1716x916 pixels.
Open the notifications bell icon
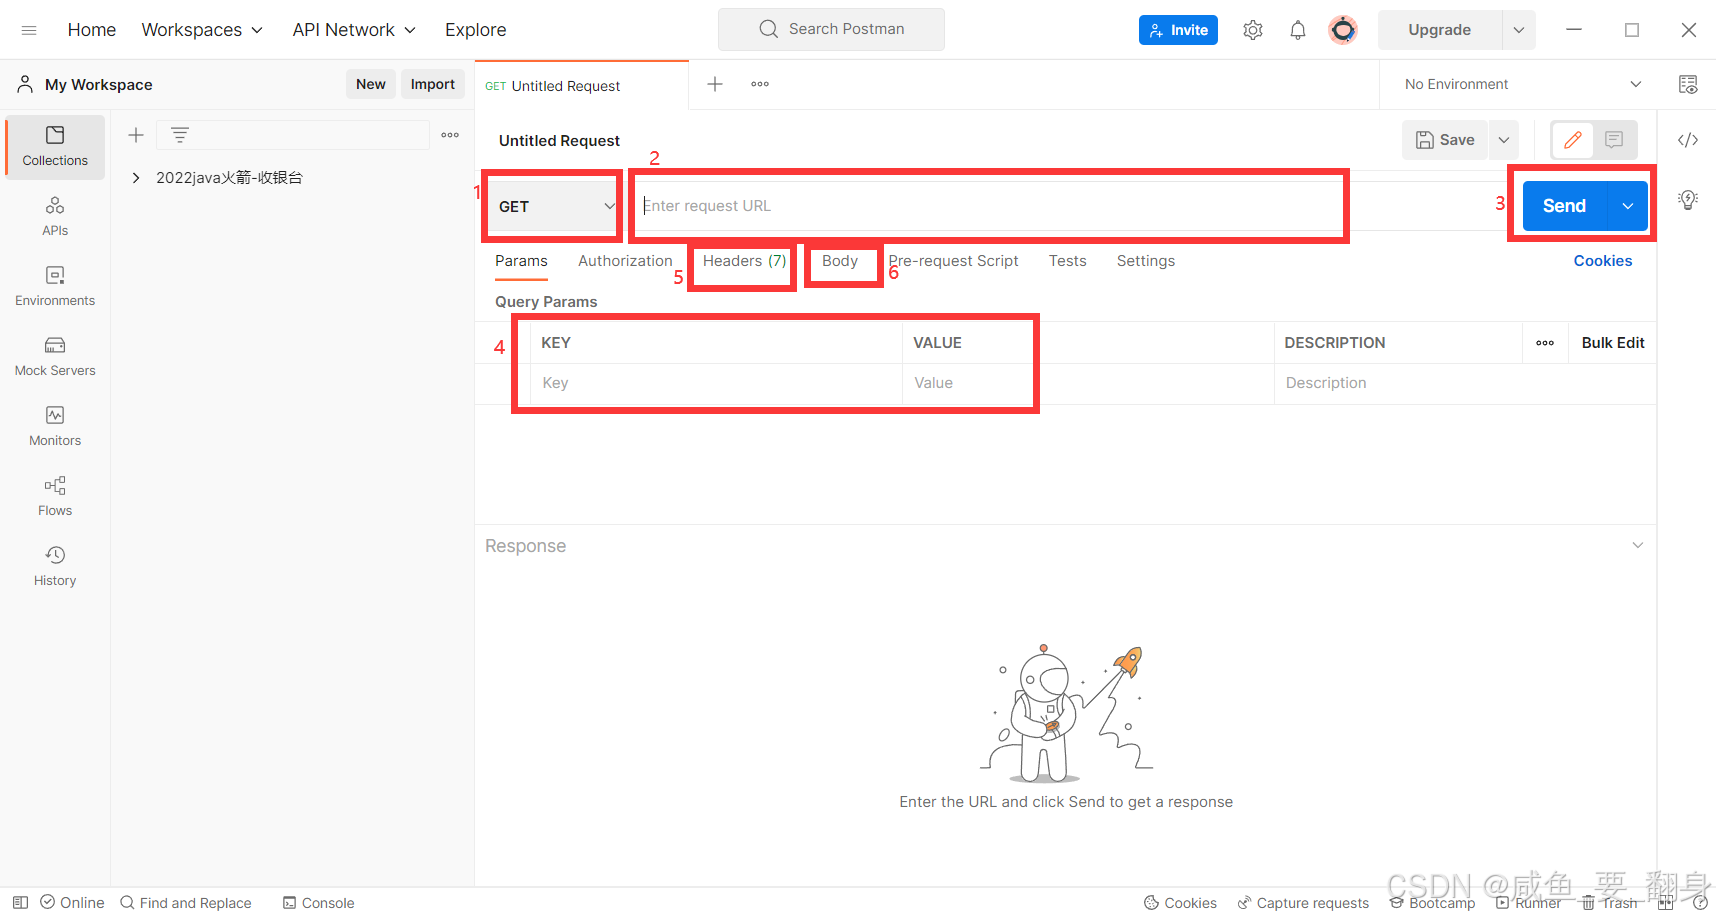tap(1298, 30)
